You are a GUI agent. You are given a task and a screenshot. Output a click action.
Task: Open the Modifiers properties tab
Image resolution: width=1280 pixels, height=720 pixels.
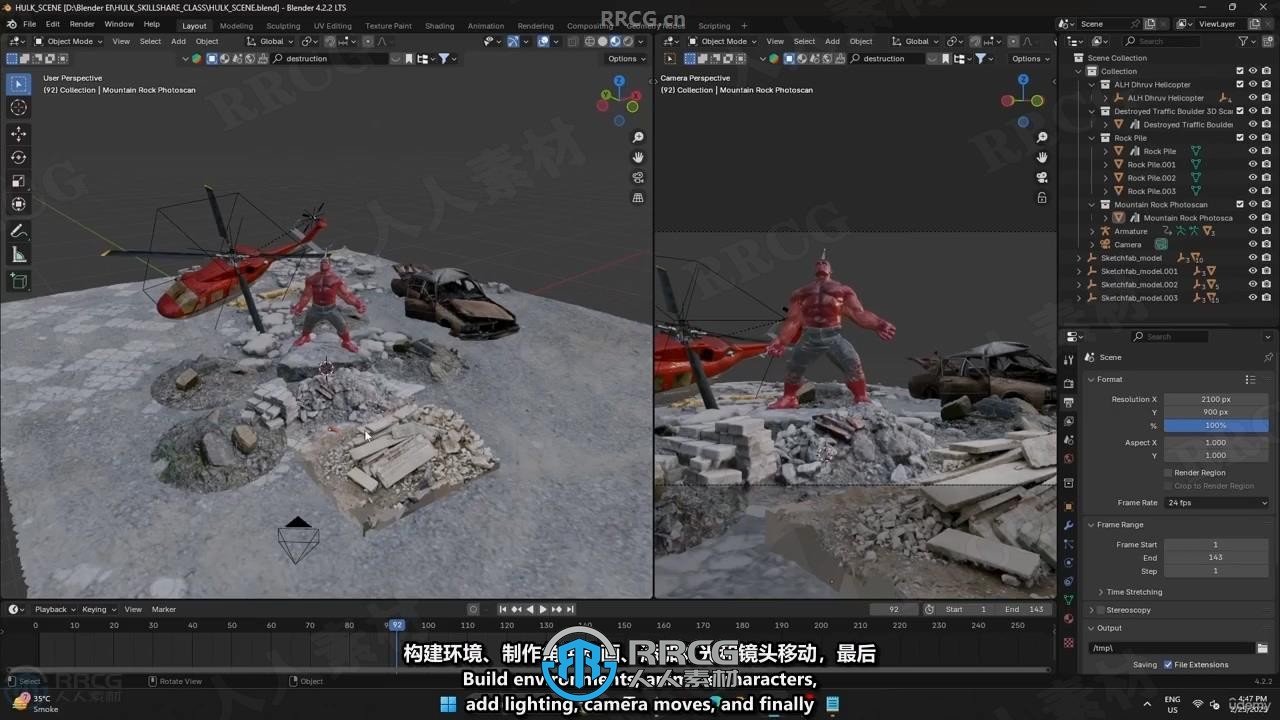pos(1068,525)
